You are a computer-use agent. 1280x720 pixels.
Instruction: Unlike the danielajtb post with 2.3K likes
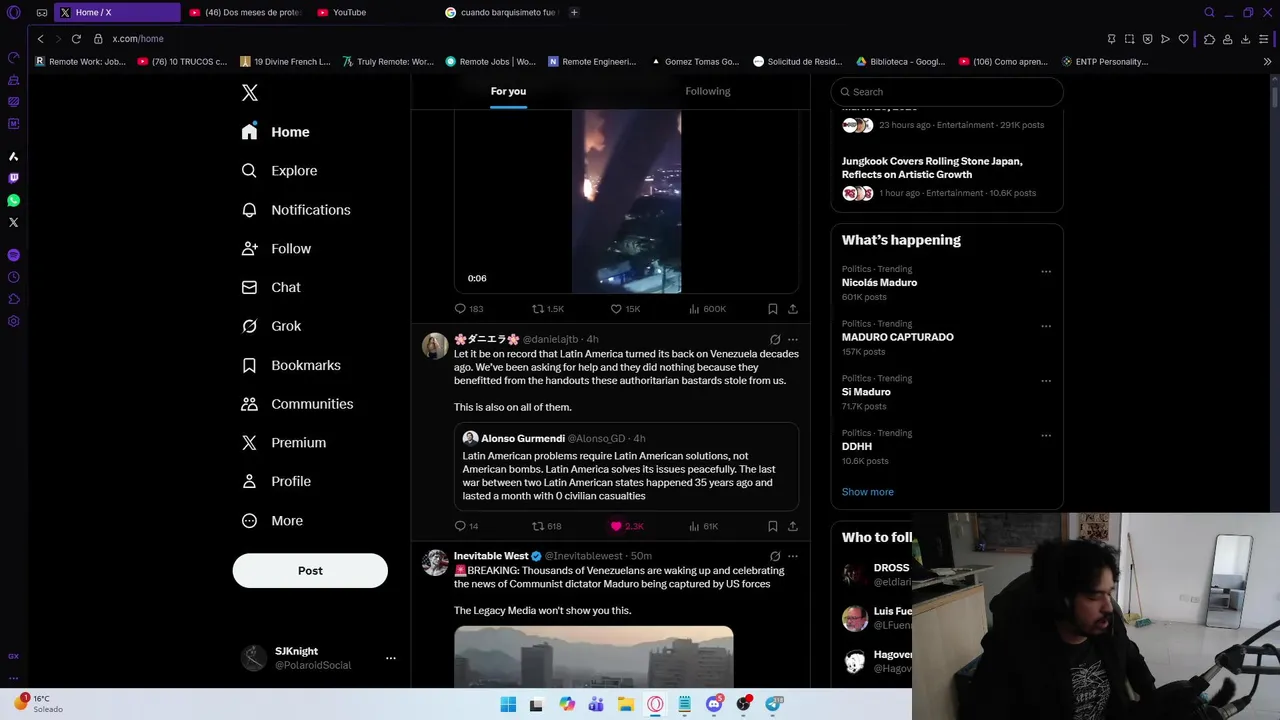tap(627, 526)
